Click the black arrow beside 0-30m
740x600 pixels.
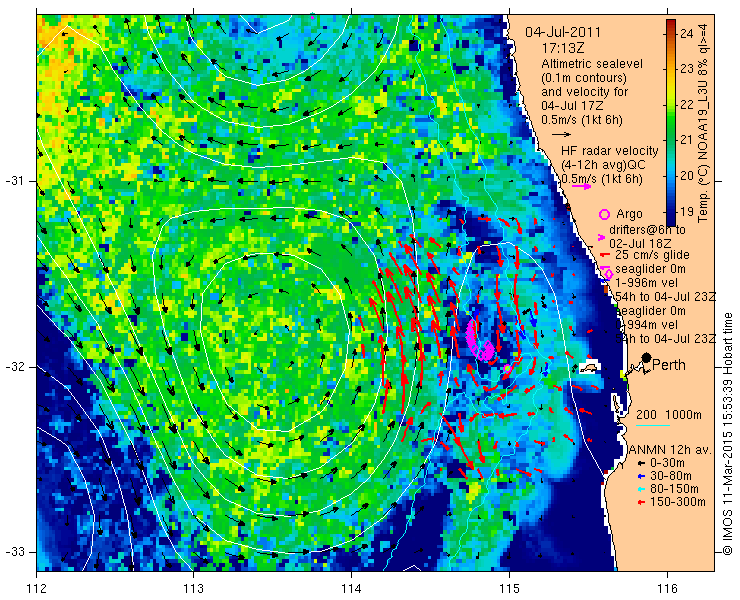(x=641, y=464)
